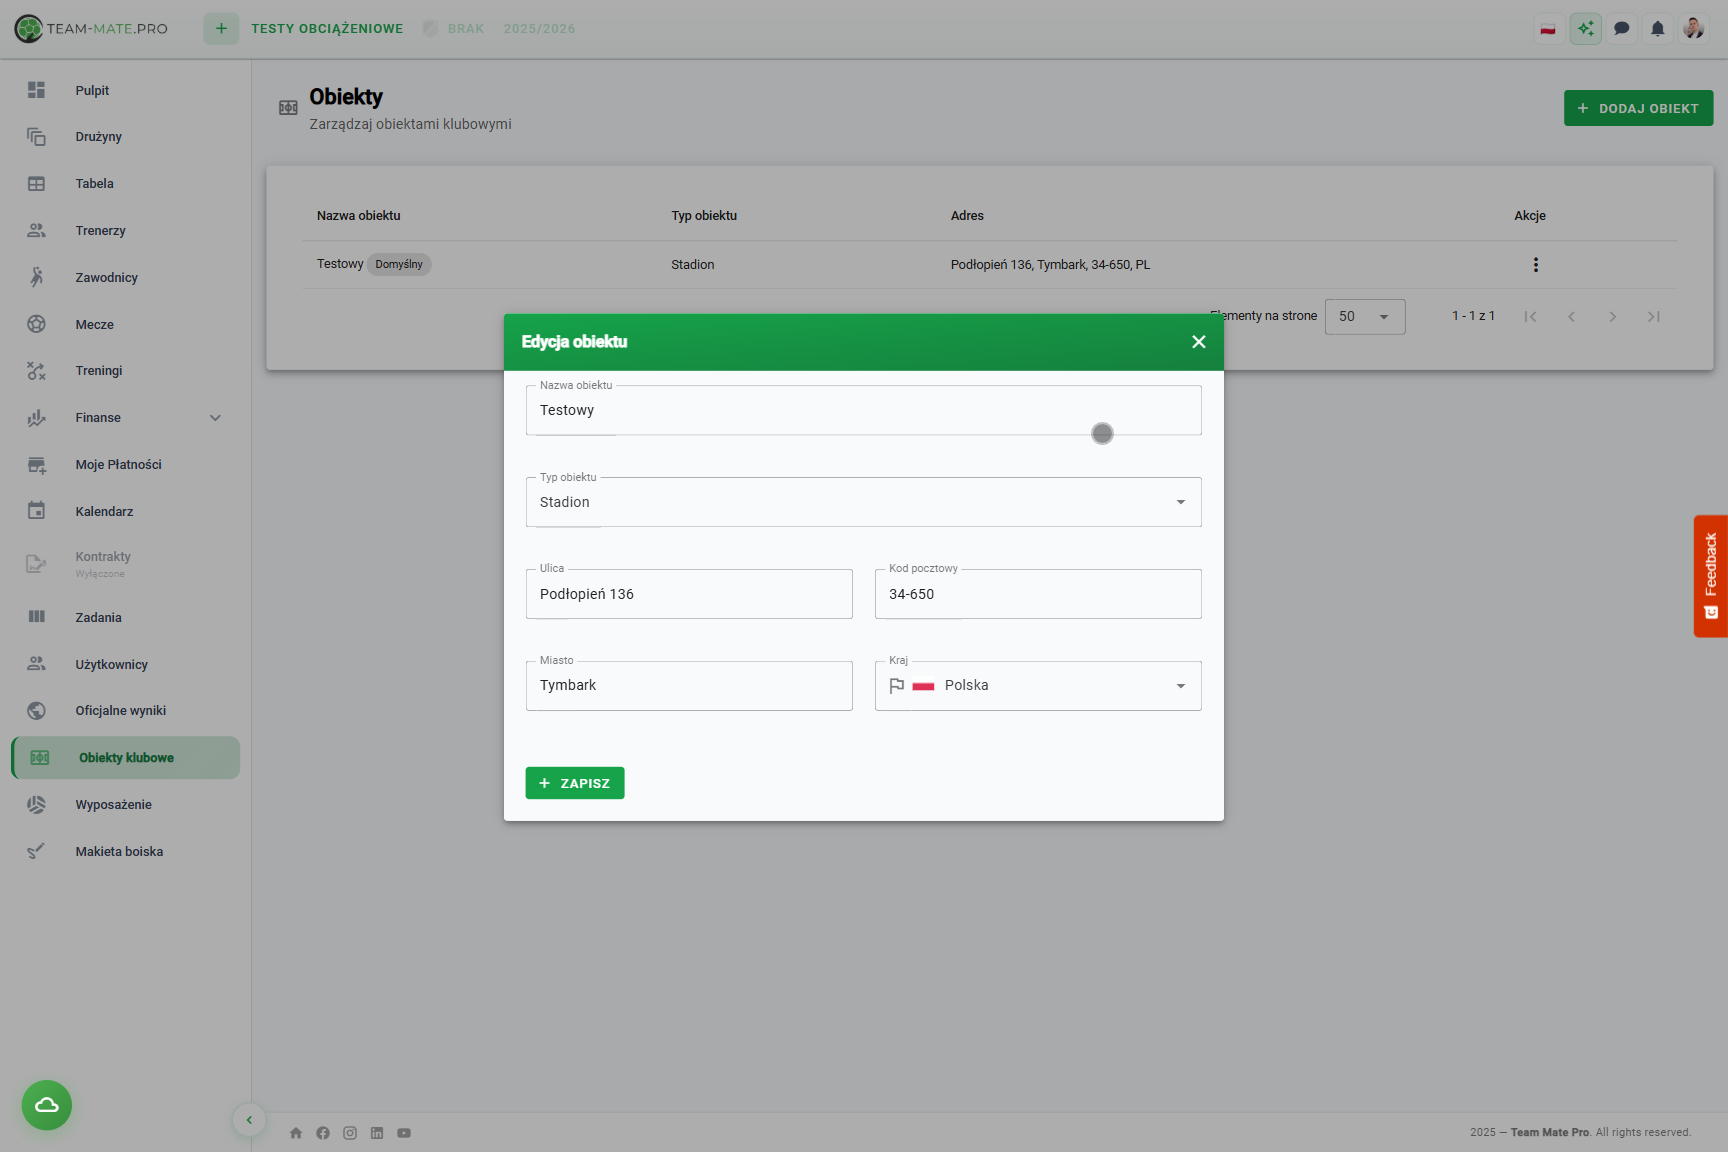1728x1152 pixels.
Task: Open the chat messages icon
Action: (x=1621, y=29)
